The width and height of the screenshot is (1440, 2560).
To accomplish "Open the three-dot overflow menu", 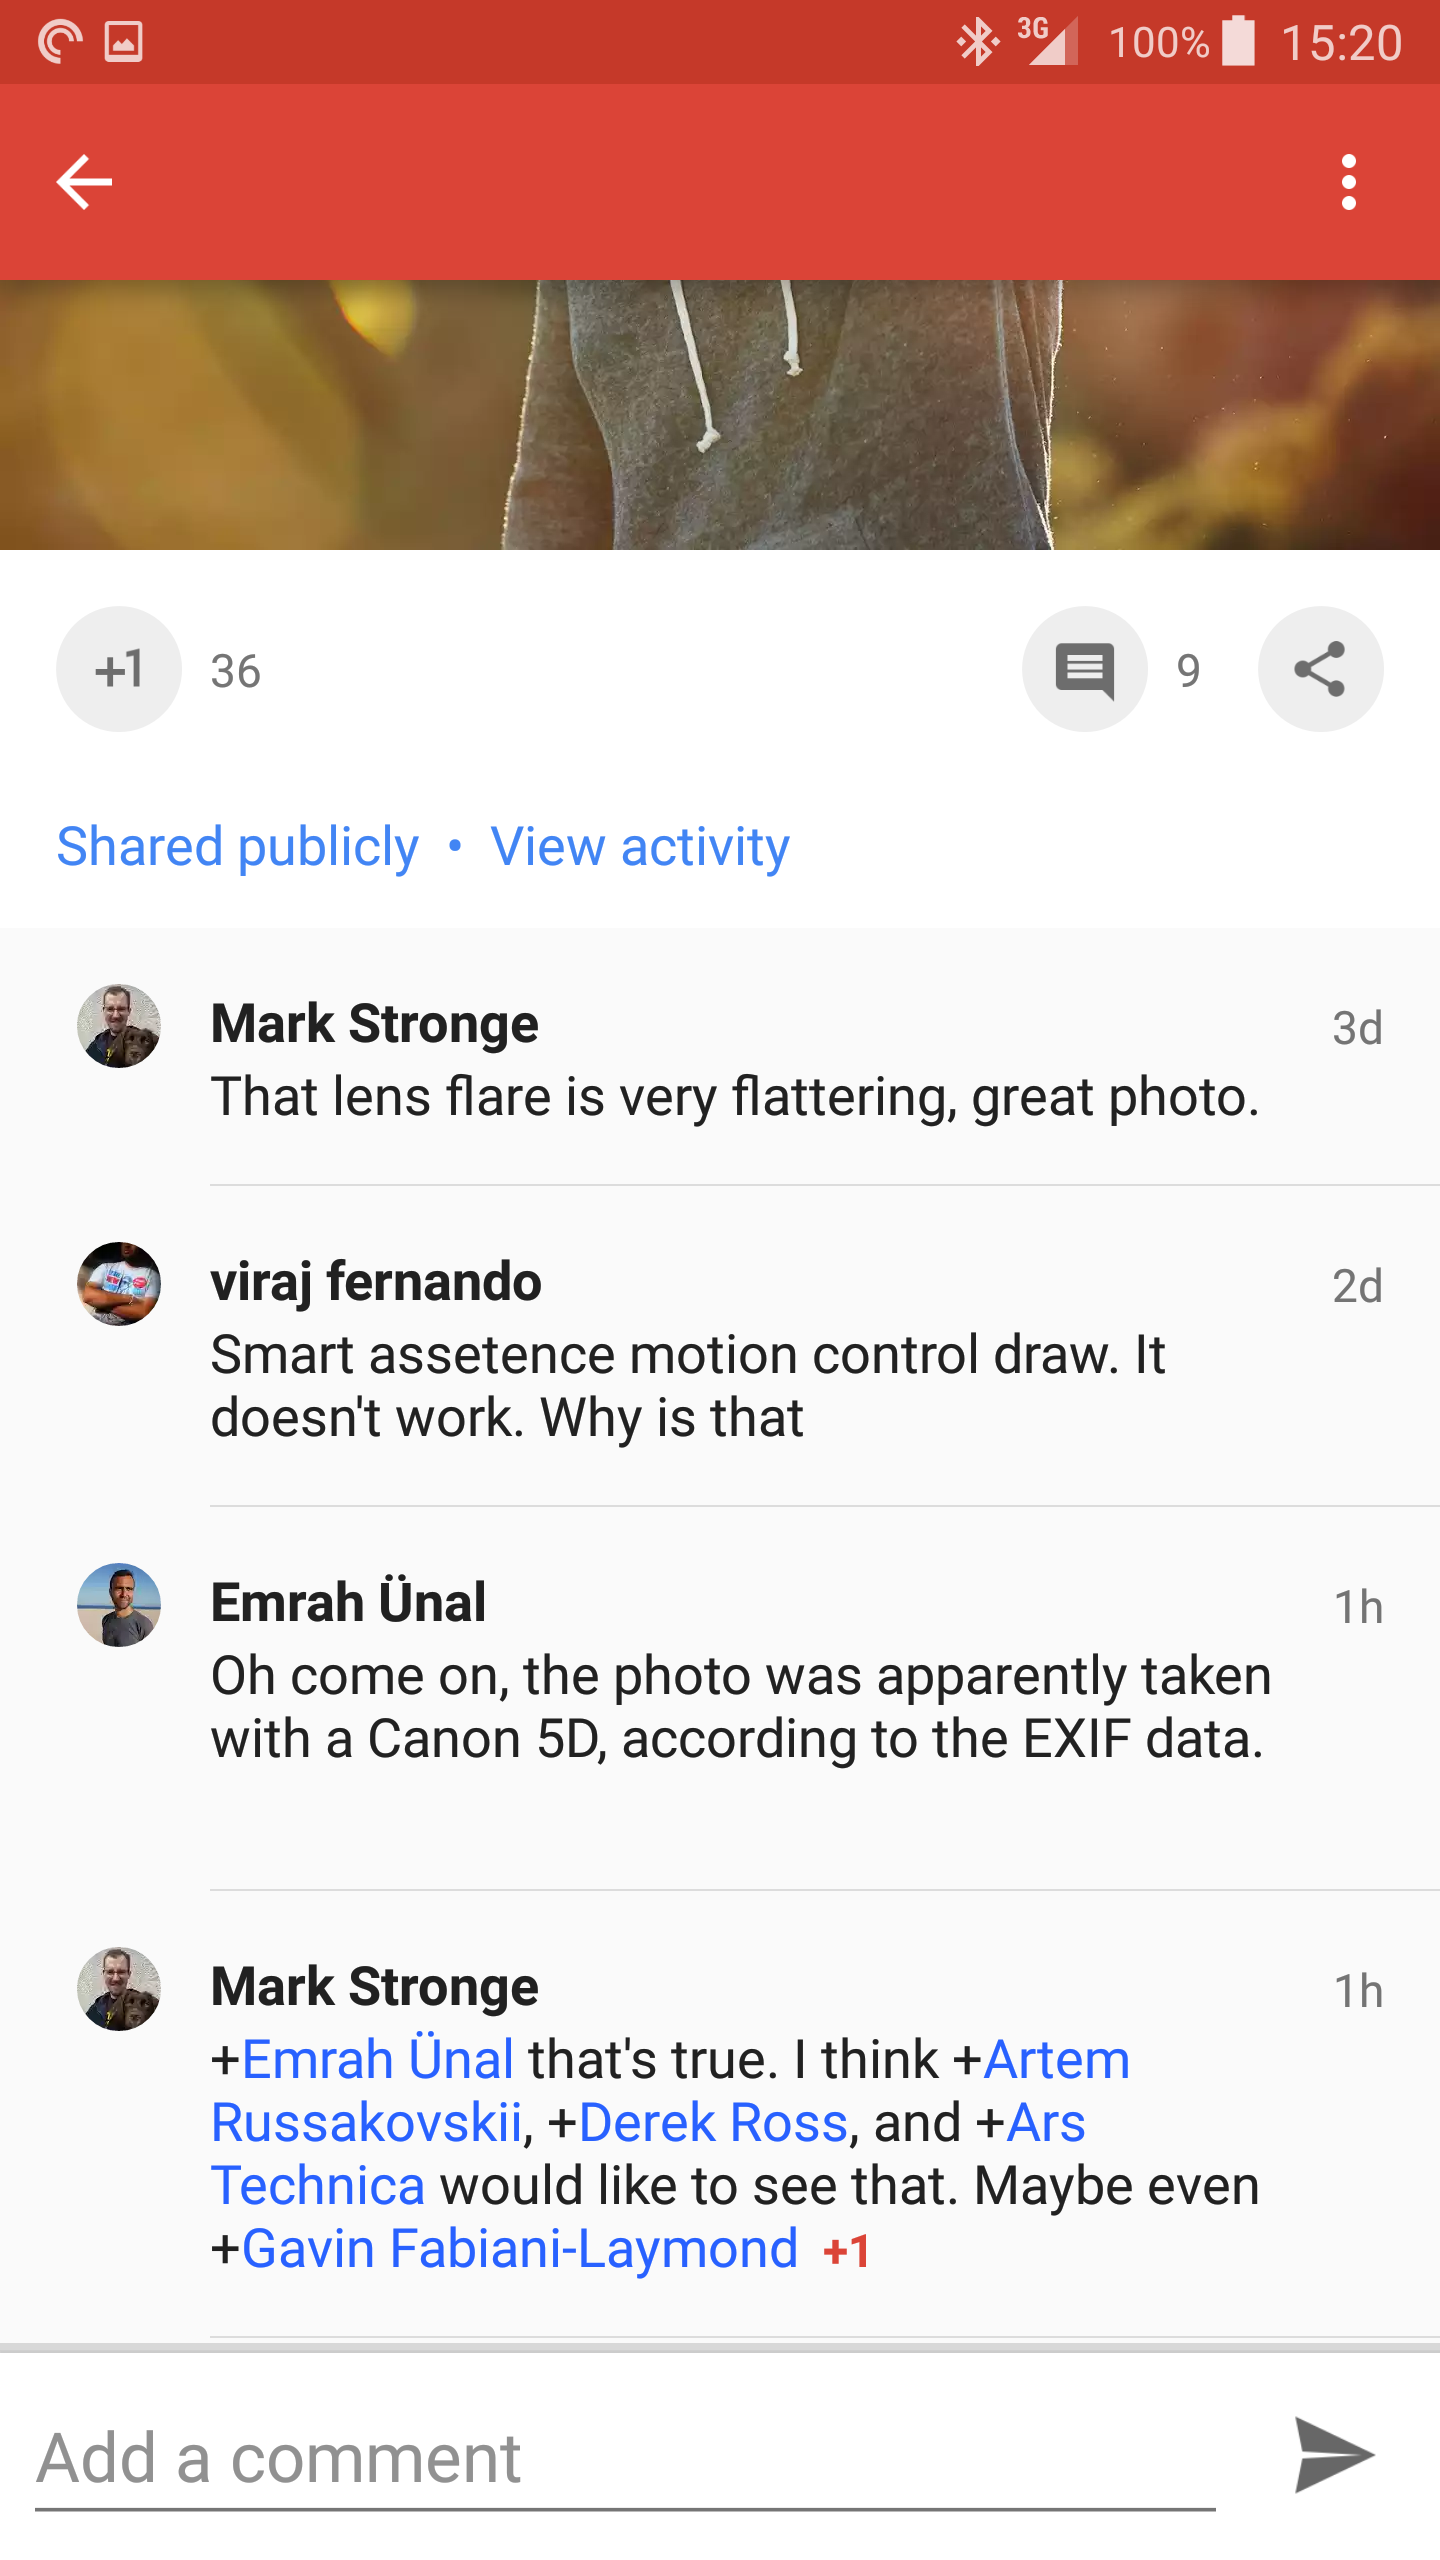I will pyautogui.click(x=1348, y=182).
